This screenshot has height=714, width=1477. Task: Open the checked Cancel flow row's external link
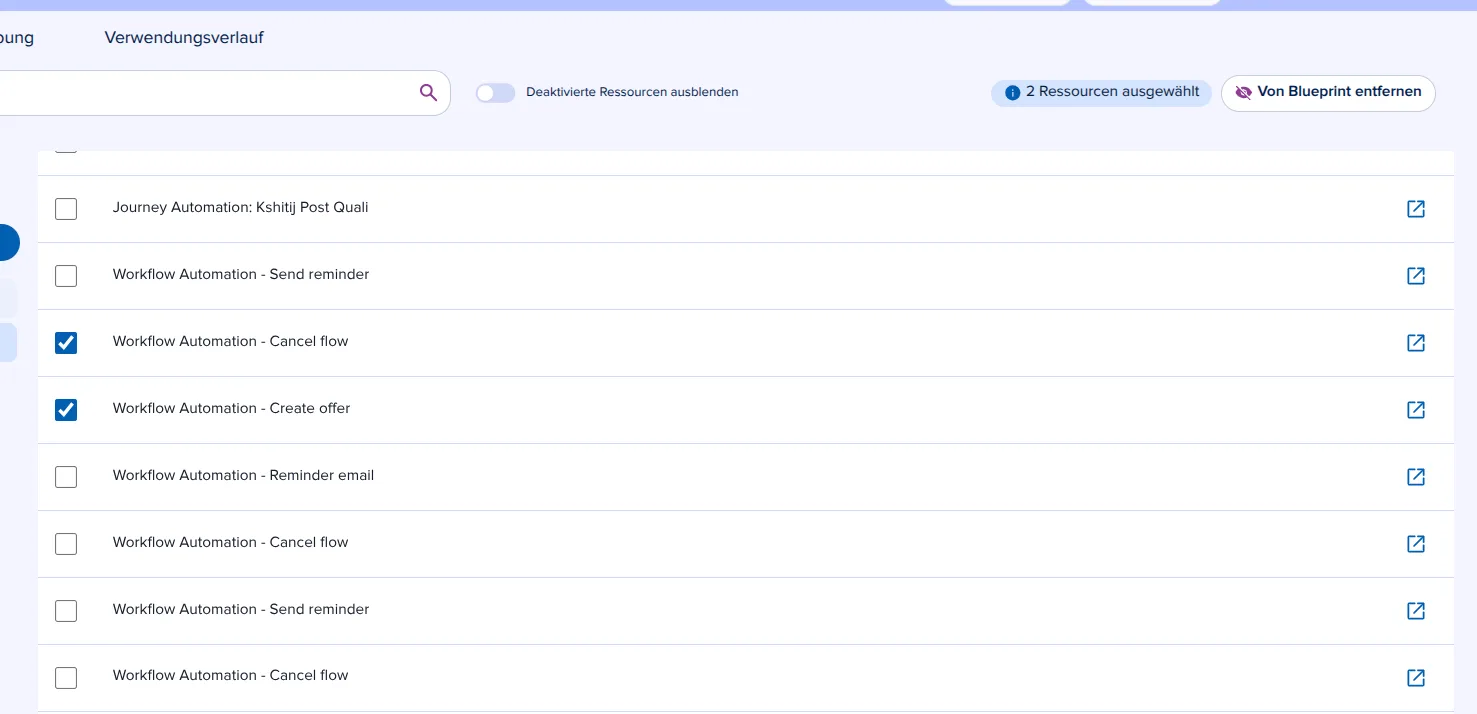tap(1415, 343)
